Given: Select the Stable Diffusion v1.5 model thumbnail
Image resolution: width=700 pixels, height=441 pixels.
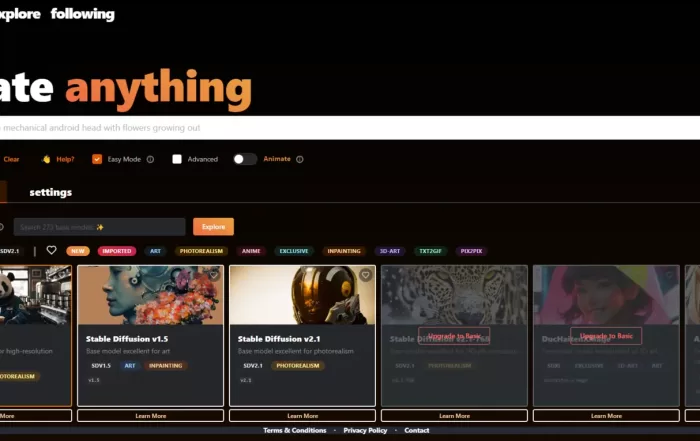Looking at the screenshot, I should point(150,295).
